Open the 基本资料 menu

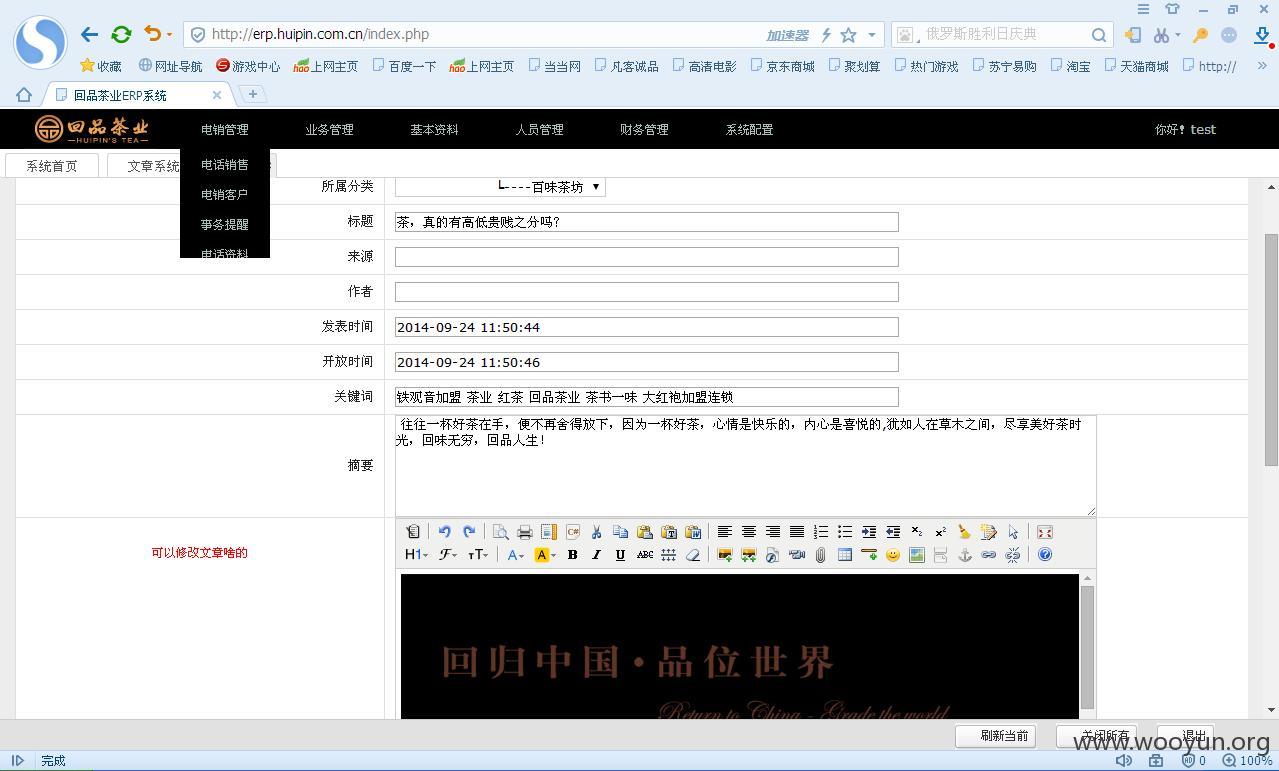pos(434,129)
